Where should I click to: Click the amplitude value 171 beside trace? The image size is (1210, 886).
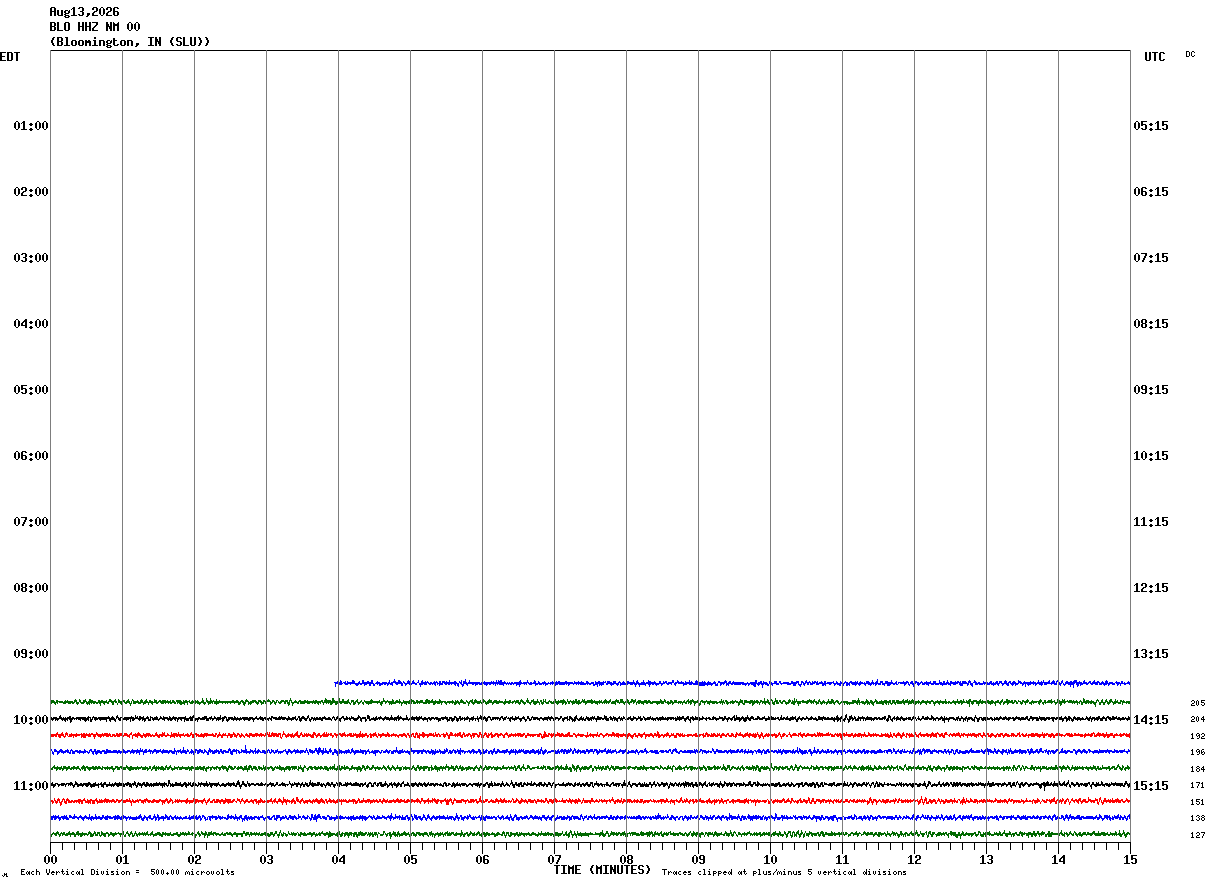pyautogui.click(x=1197, y=786)
